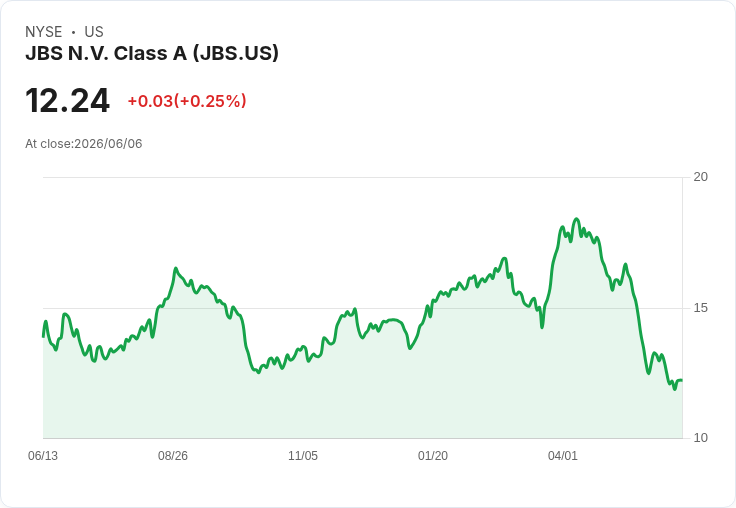The height and width of the screenshot is (508, 736).
Task: Click the NYSE exchange label
Action: tap(44, 32)
